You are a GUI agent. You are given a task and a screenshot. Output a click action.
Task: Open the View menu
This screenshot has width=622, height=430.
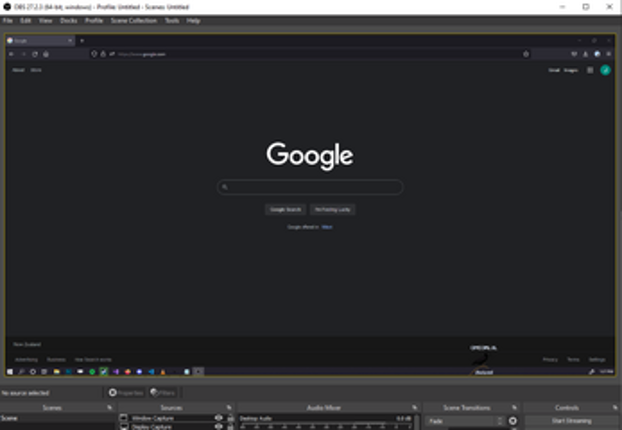coord(46,21)
